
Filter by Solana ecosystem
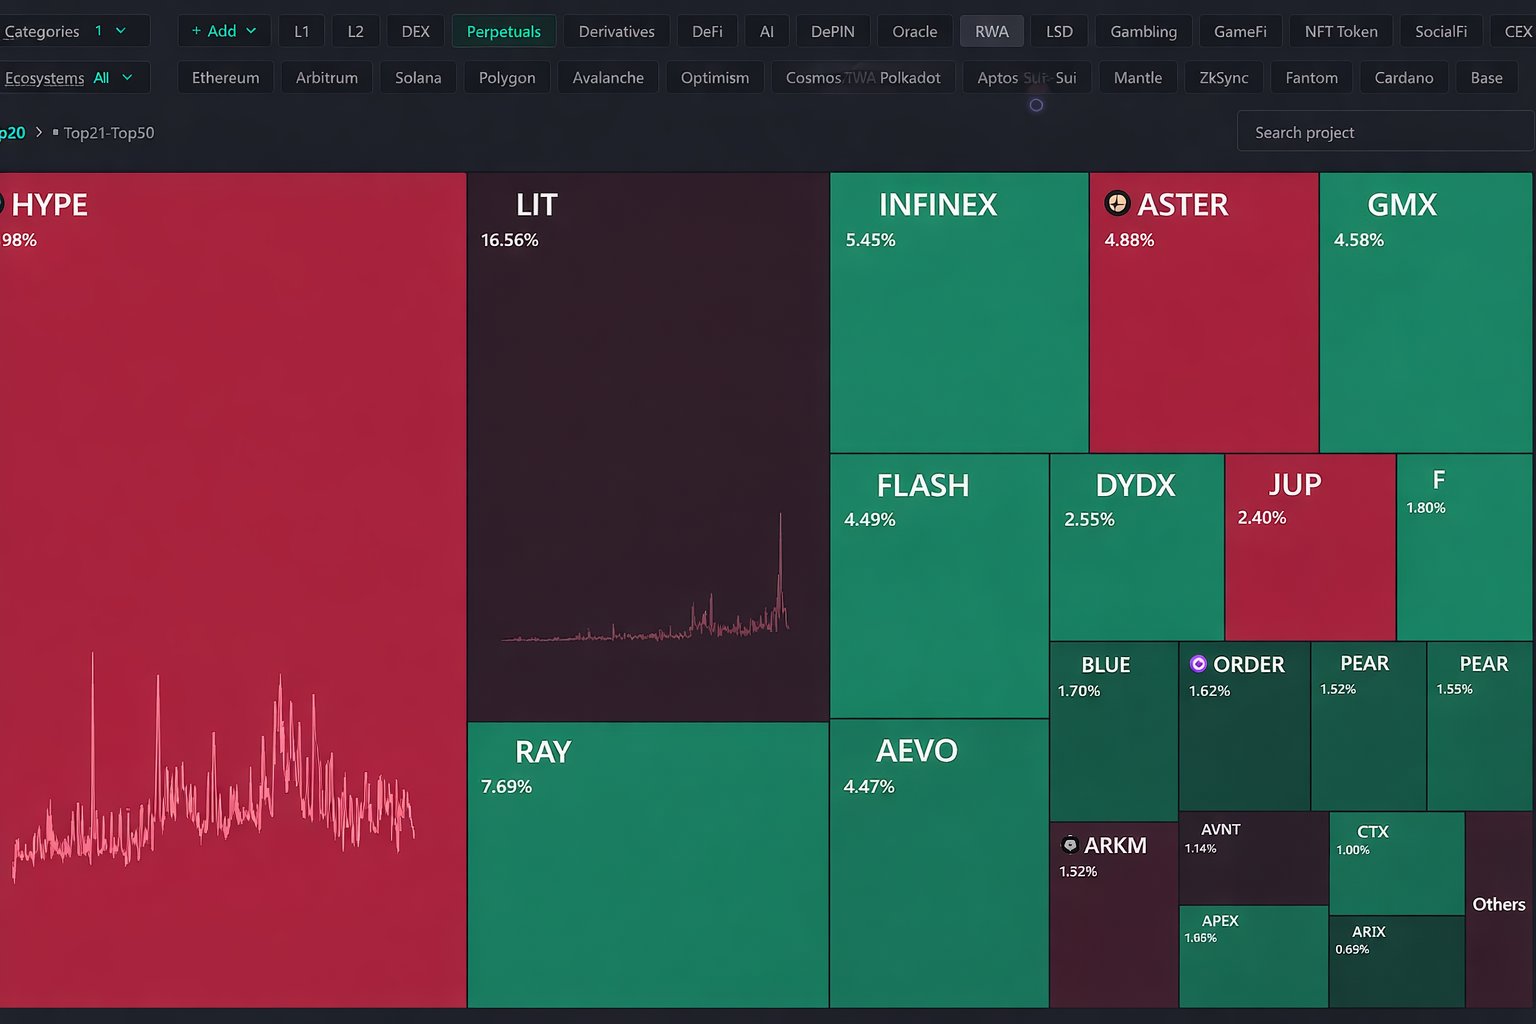pos(418,77)
